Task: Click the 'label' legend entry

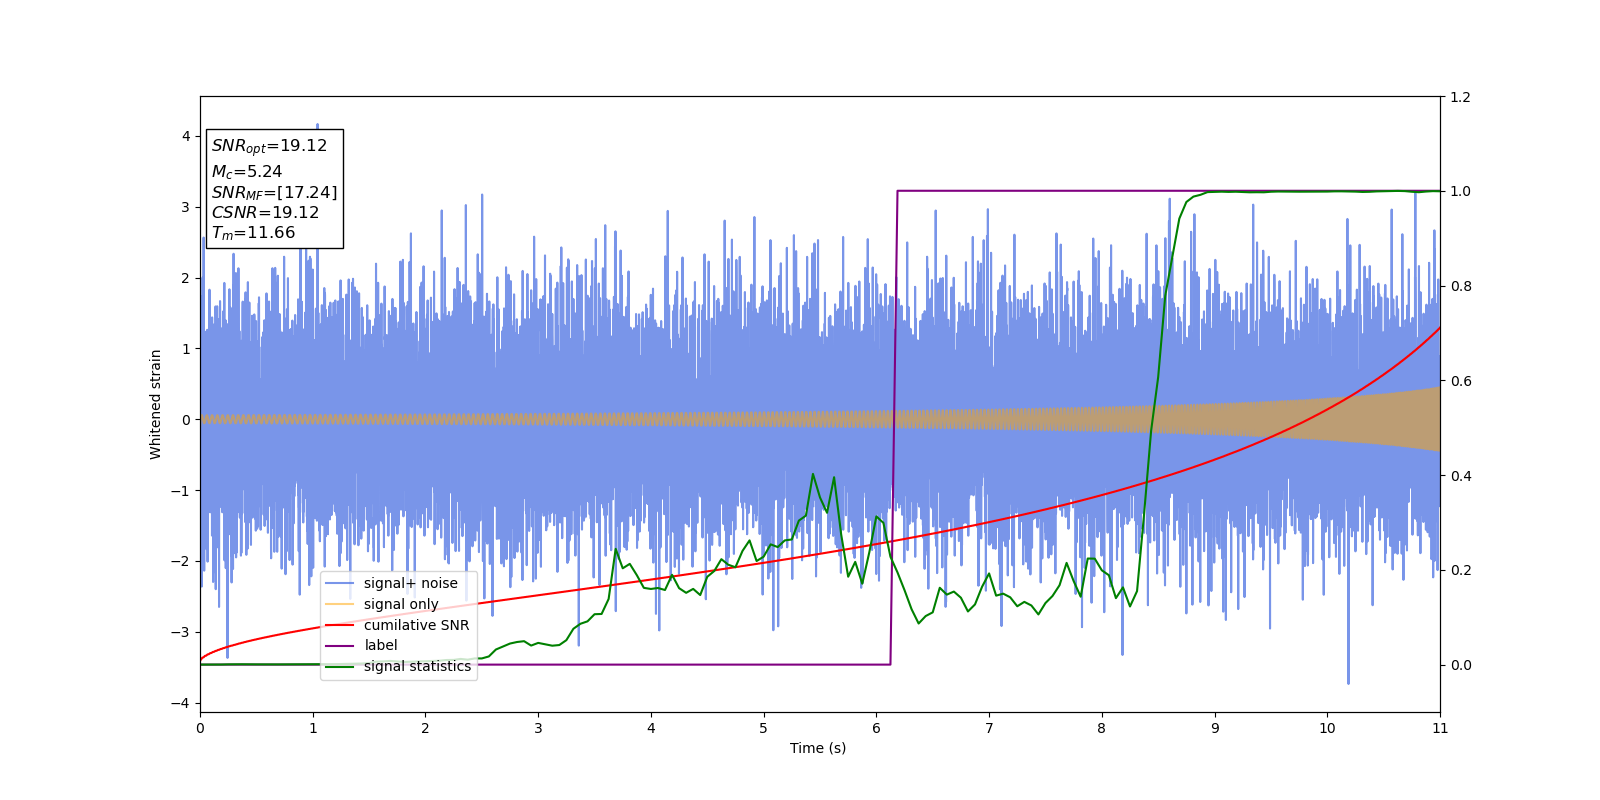Action: (380, 645)
